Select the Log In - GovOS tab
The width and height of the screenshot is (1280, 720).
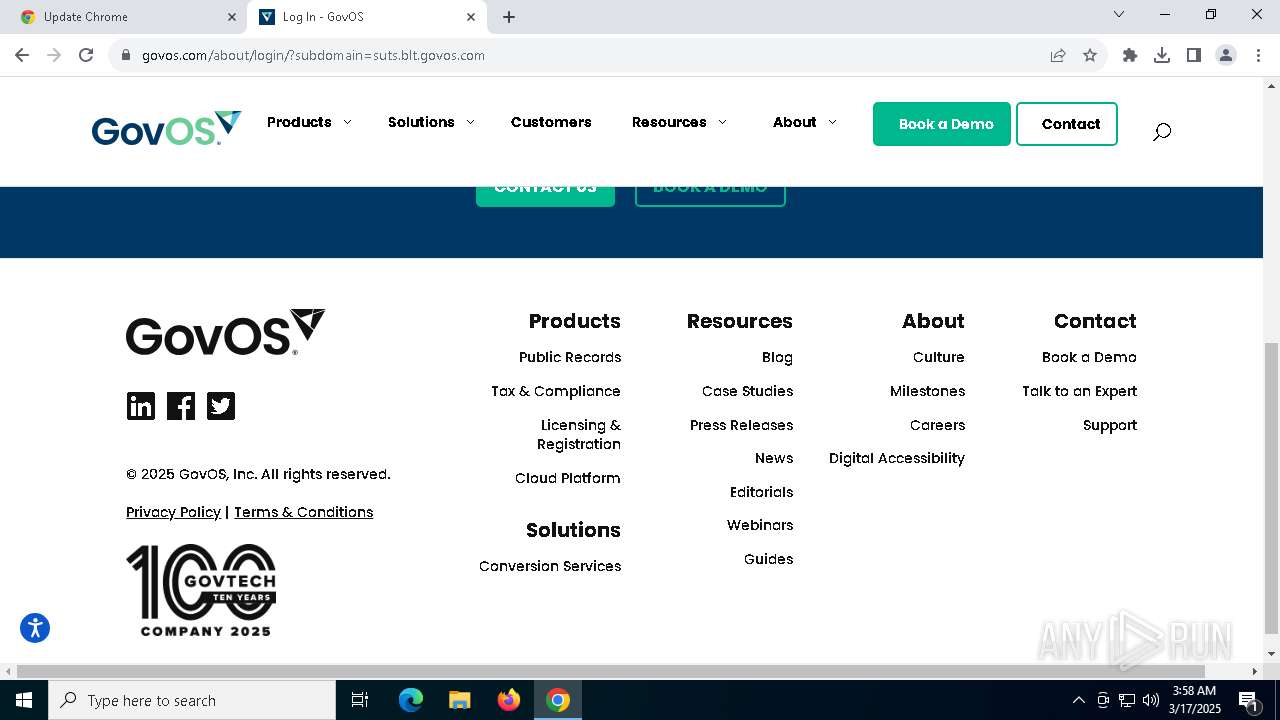tap(367, 17)
